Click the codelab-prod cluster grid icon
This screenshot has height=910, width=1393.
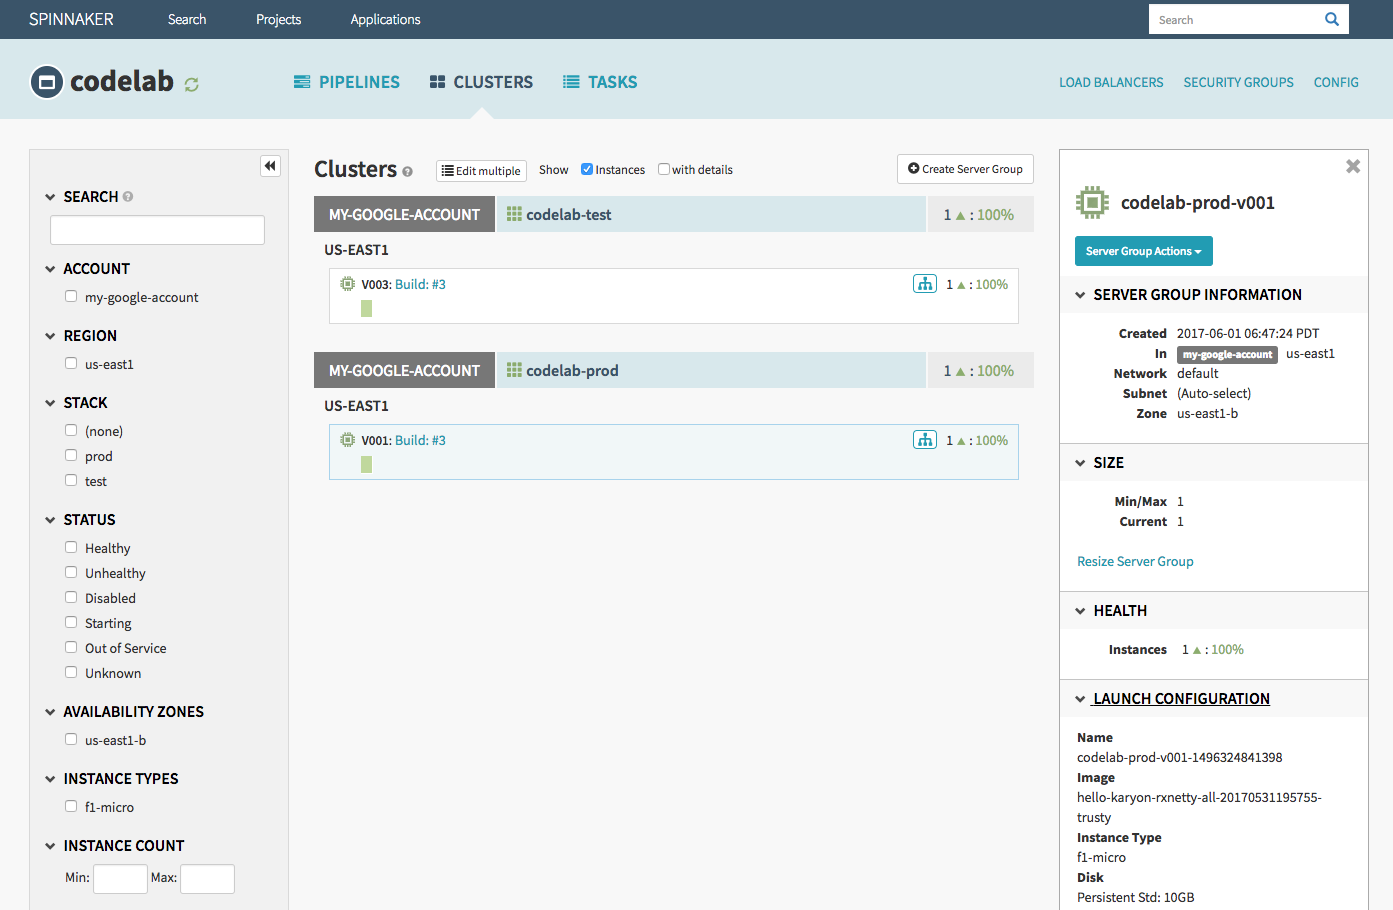(x=514, y=370)
